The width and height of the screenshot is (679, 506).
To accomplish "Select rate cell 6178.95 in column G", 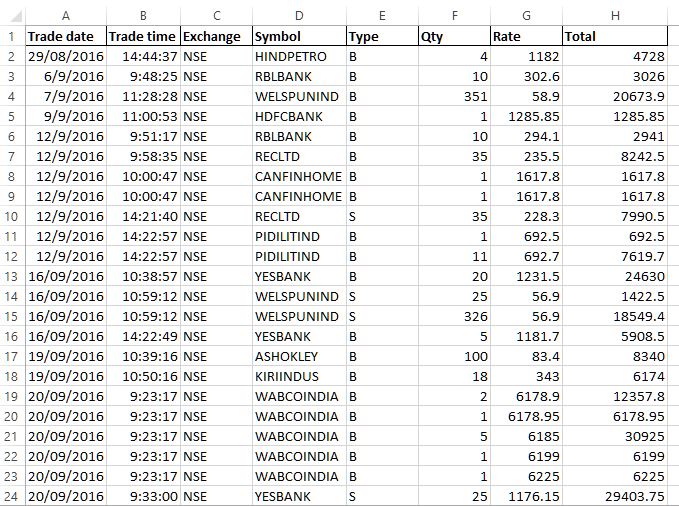I will (527, 416).
